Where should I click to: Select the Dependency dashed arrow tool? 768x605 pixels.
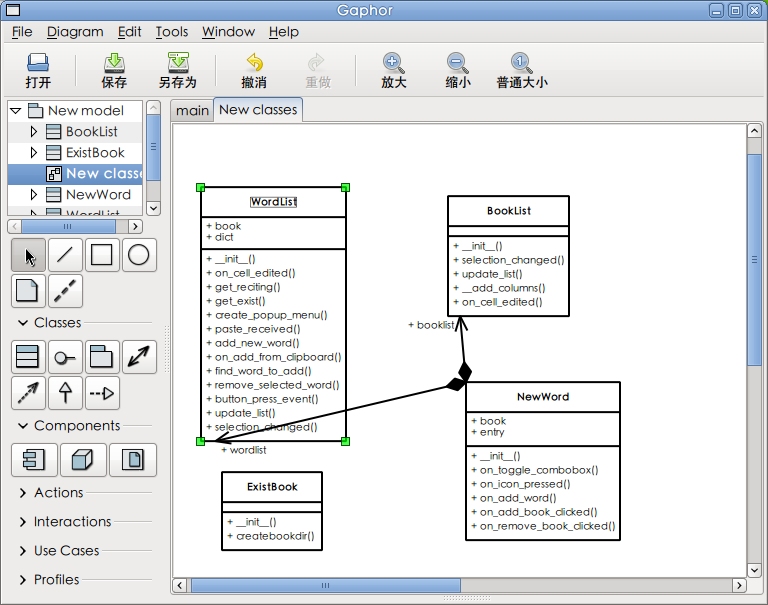28,393
